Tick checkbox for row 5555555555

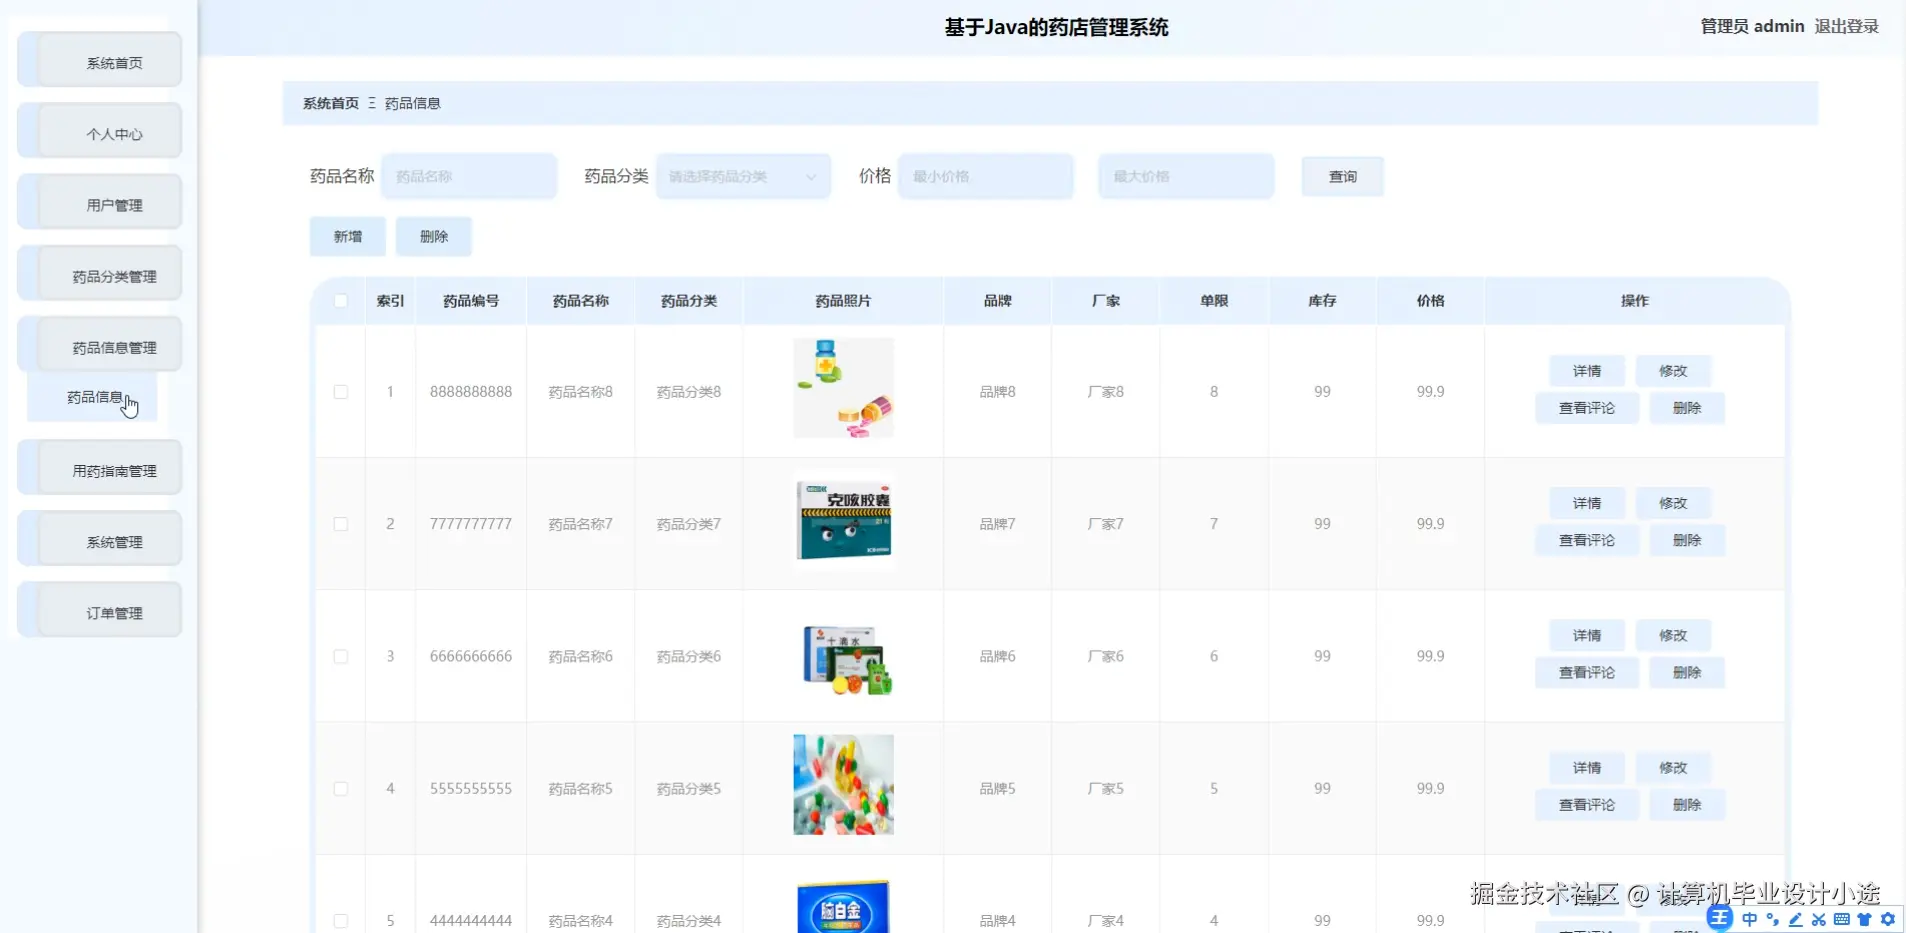[341, 789]
